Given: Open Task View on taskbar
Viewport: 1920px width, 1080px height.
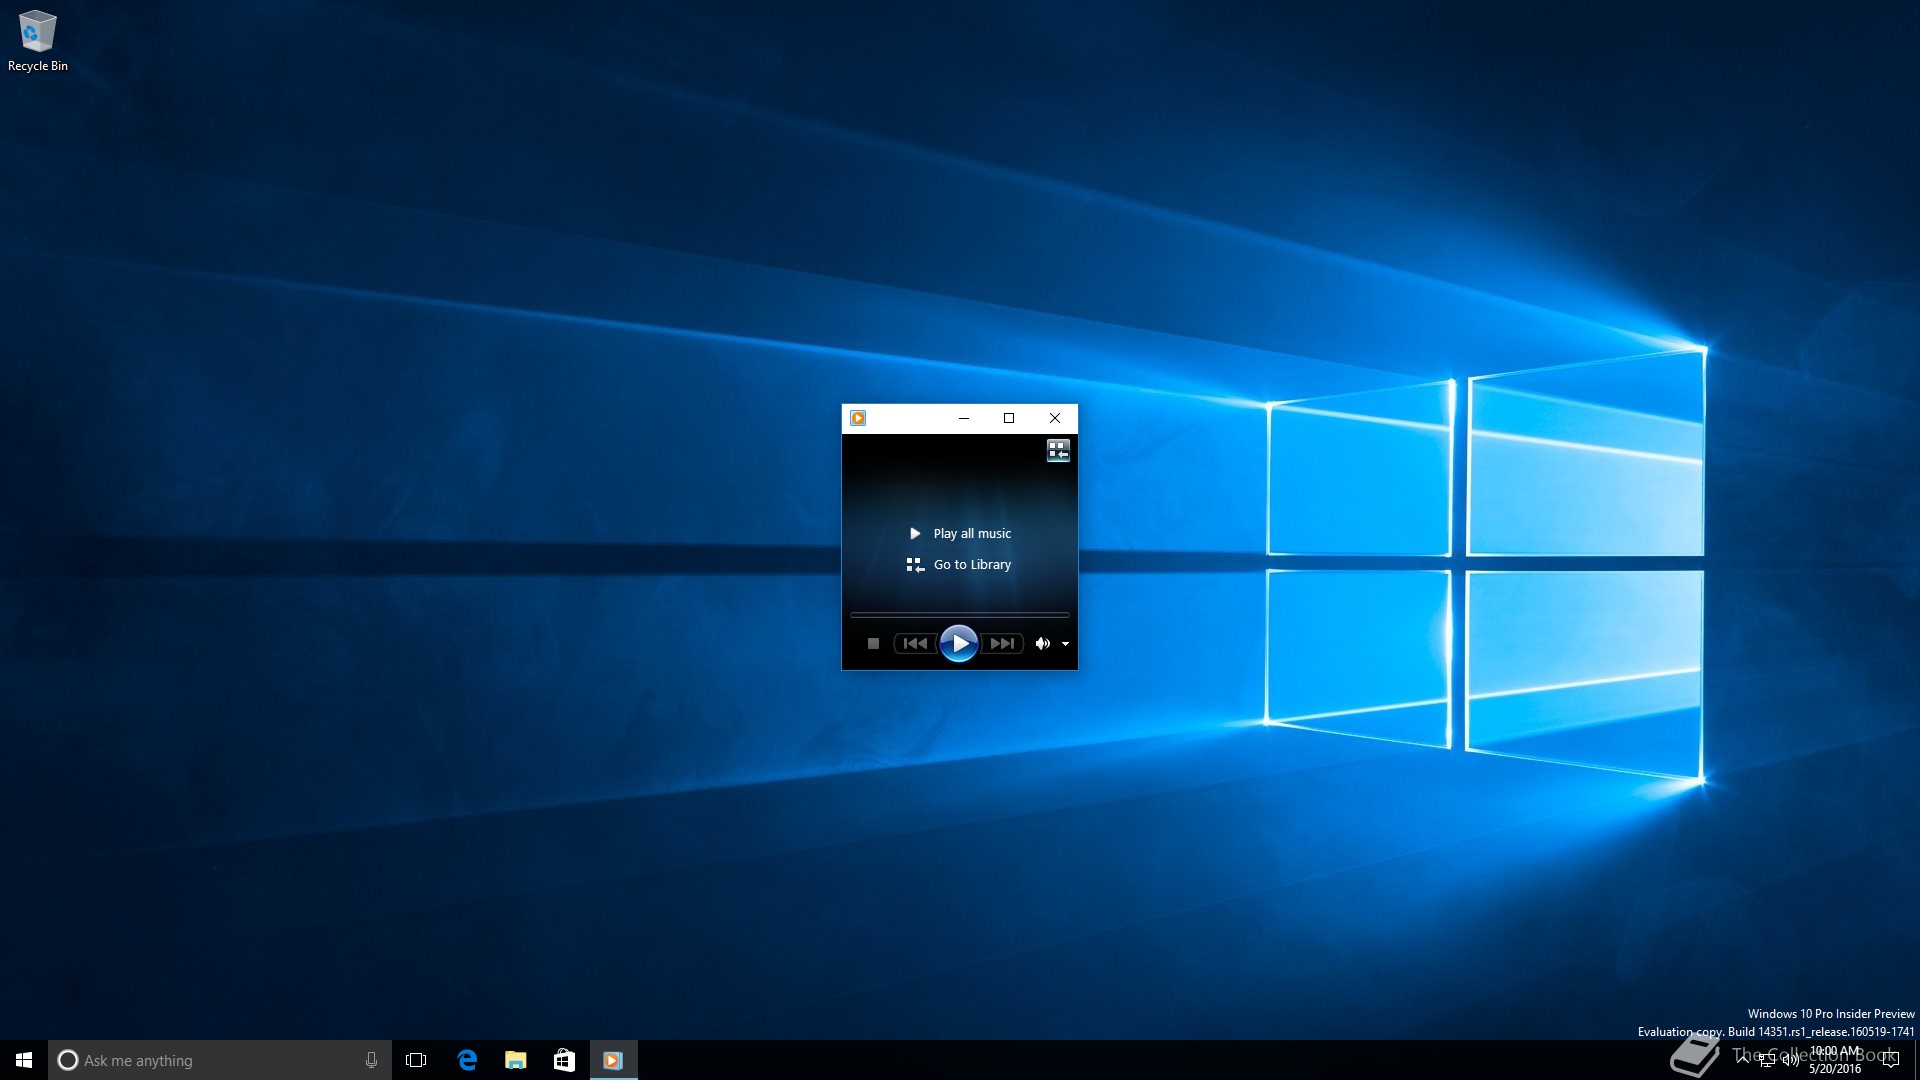Looking at the screenshot, I should [416, 1060].
